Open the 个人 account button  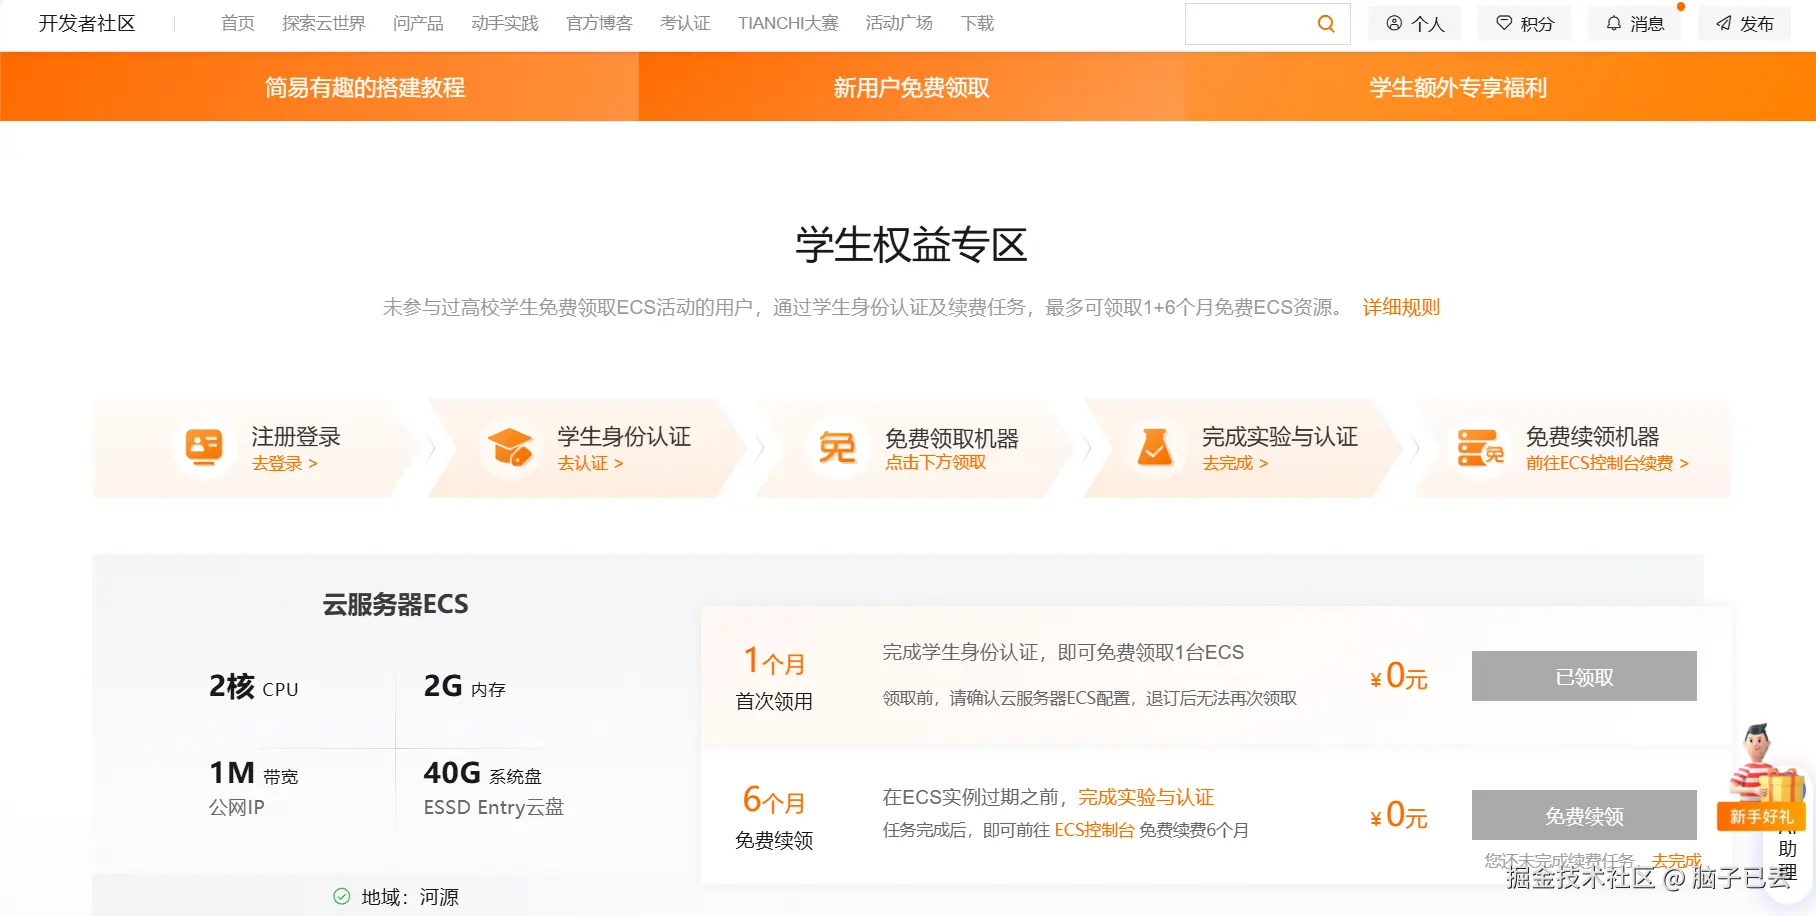(1415, 24)
